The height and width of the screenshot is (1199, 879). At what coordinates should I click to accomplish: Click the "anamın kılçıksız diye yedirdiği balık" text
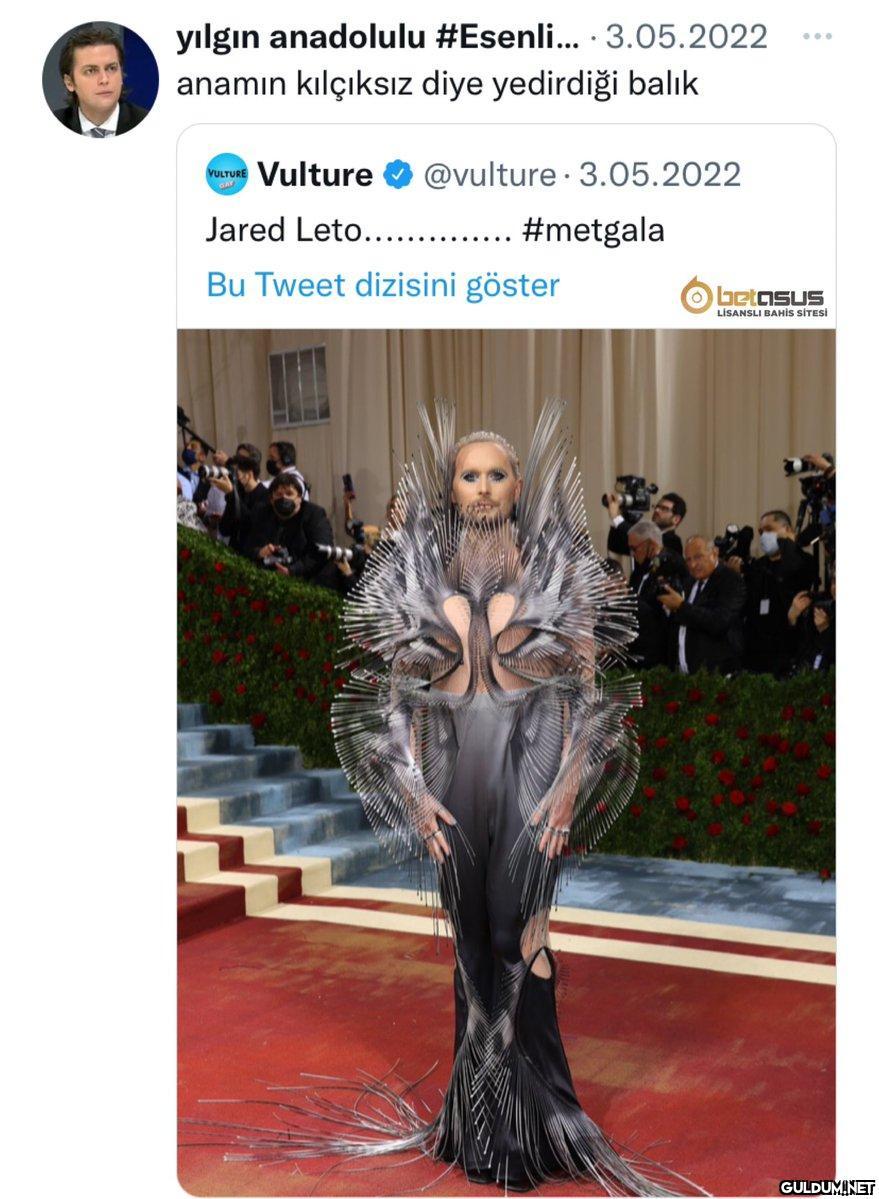(x=437, y=85)
